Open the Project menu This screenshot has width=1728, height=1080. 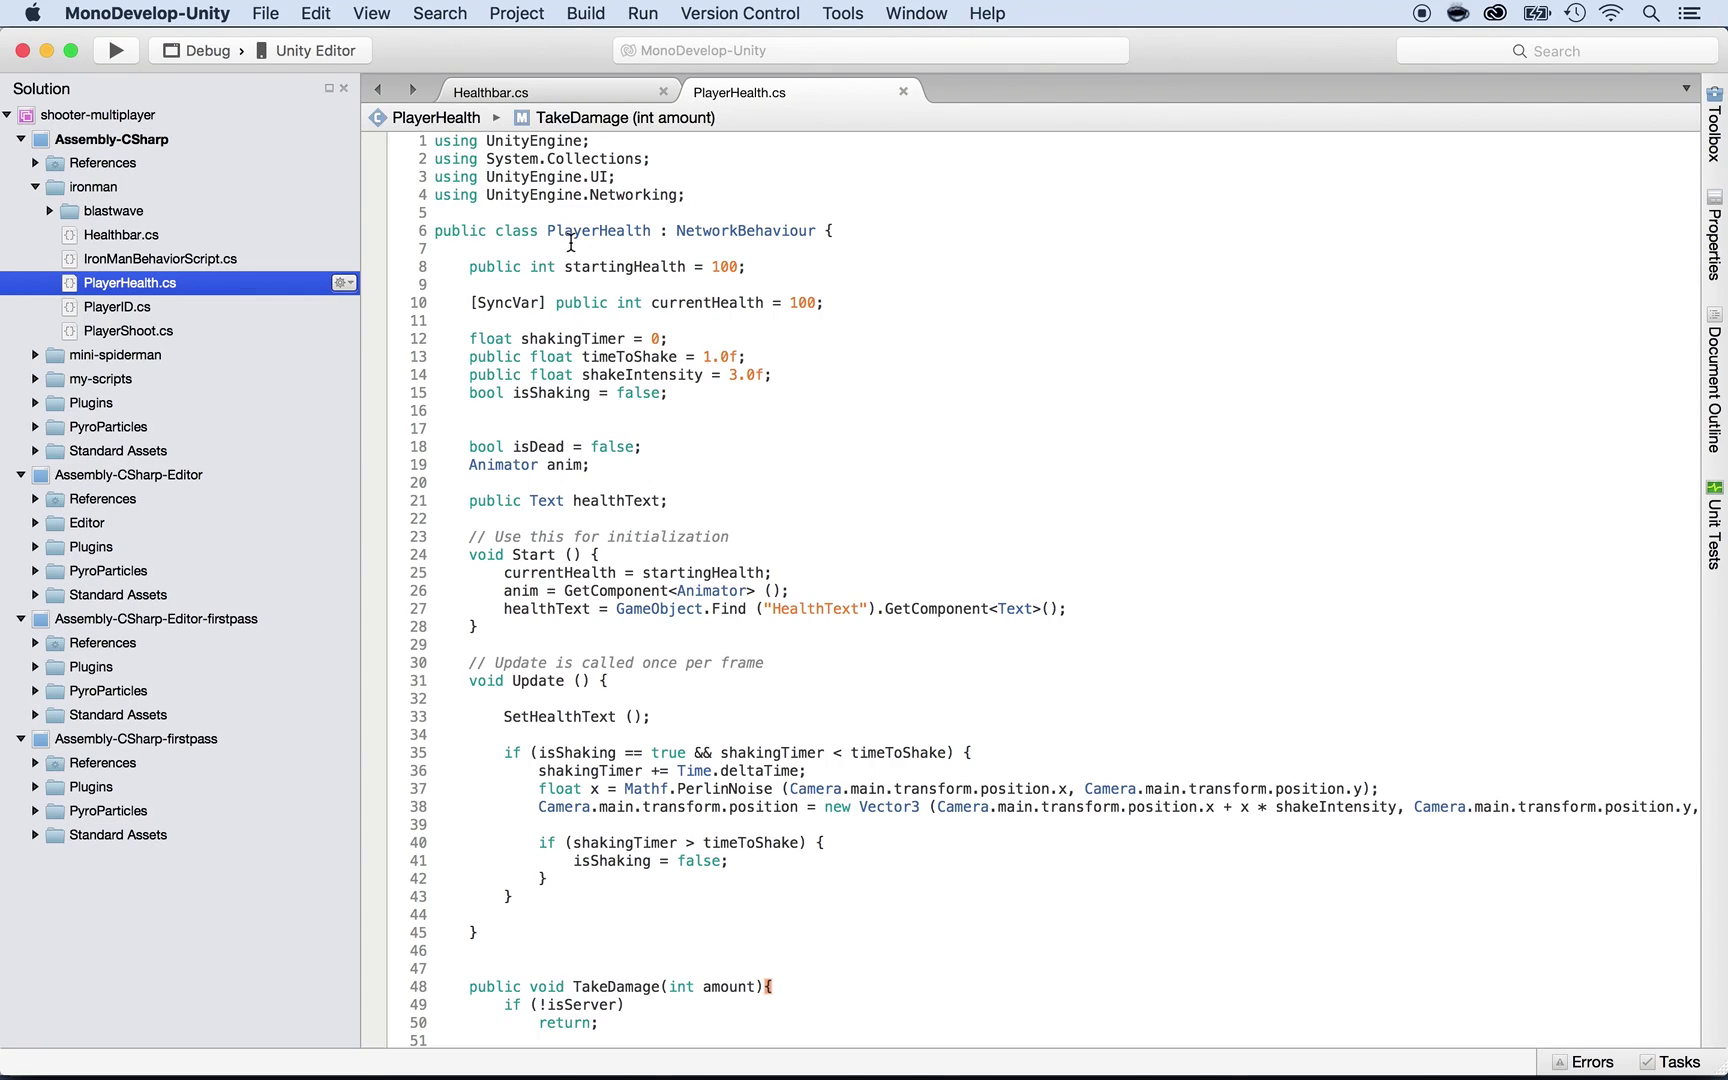[x=516, y=13]
